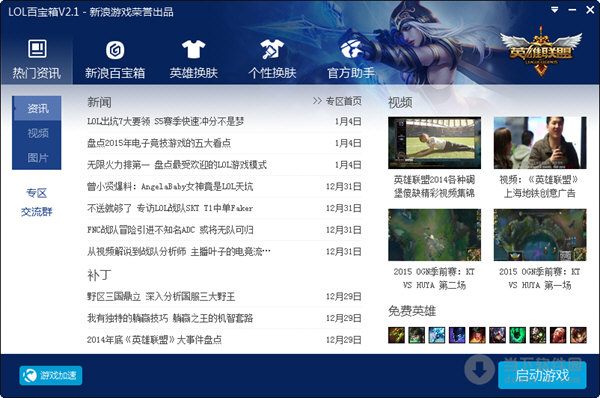
Task: Click the 启动游戏 button
Action: click(x=542, y=375)
